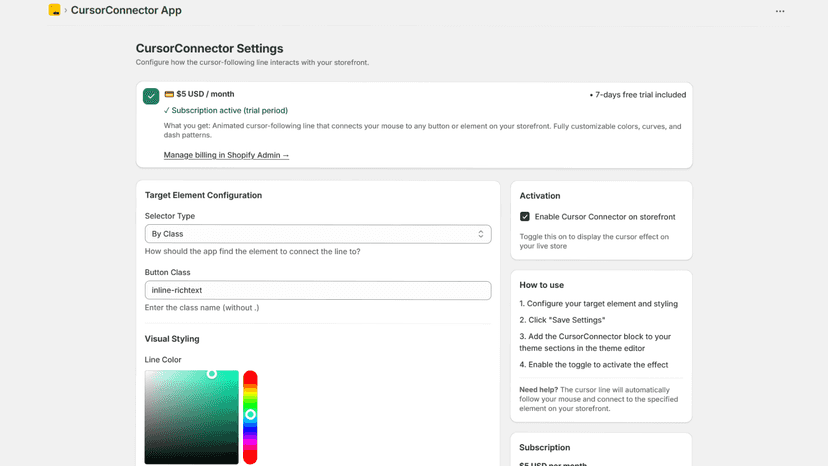
Task: Toggle Enable Cursor Connector on storefront checkbox
Action: [525, 217]
